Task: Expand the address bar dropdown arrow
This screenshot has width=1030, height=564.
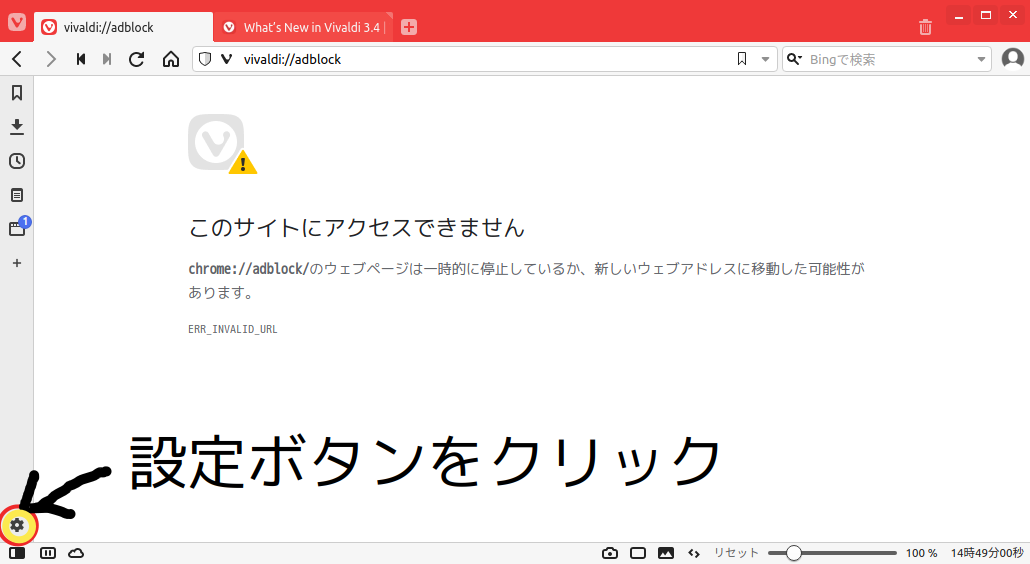Action: 766,59
